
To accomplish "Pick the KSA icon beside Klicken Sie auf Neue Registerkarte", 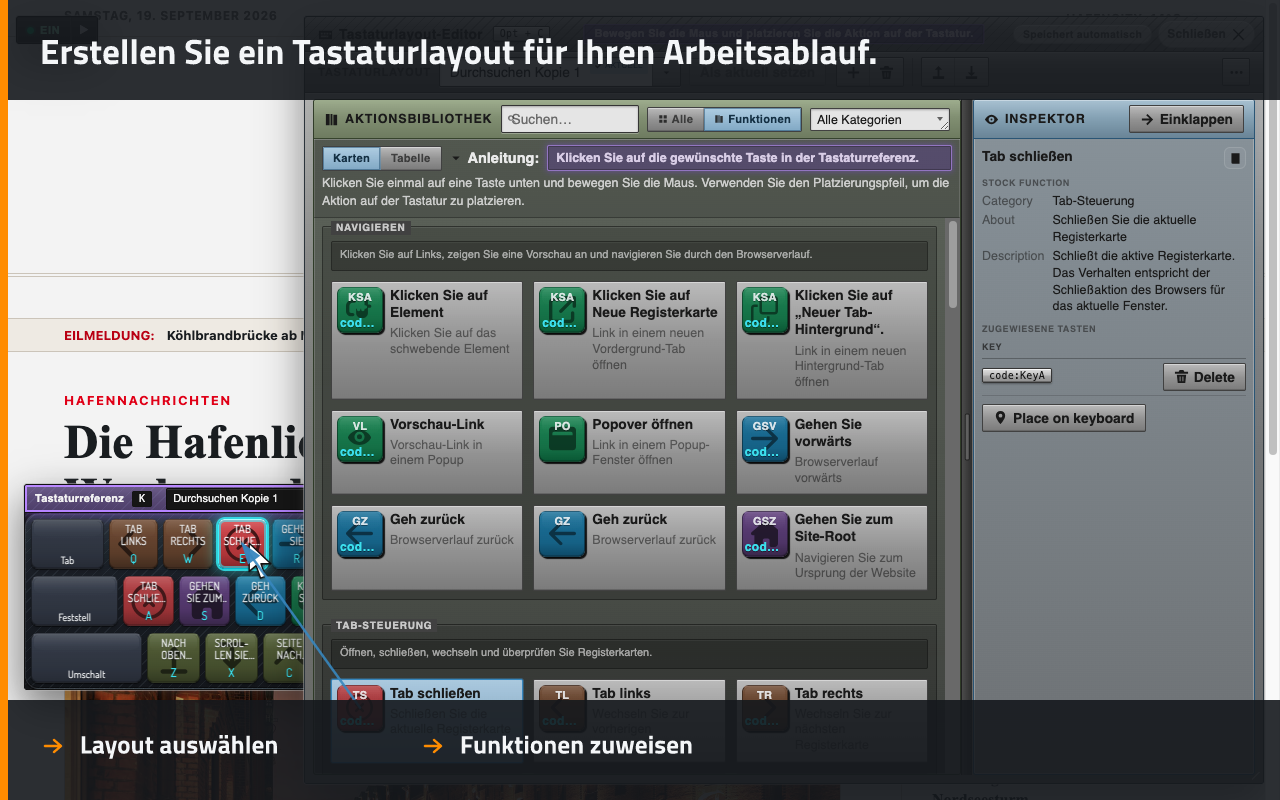I will click(x=563, y=310).
